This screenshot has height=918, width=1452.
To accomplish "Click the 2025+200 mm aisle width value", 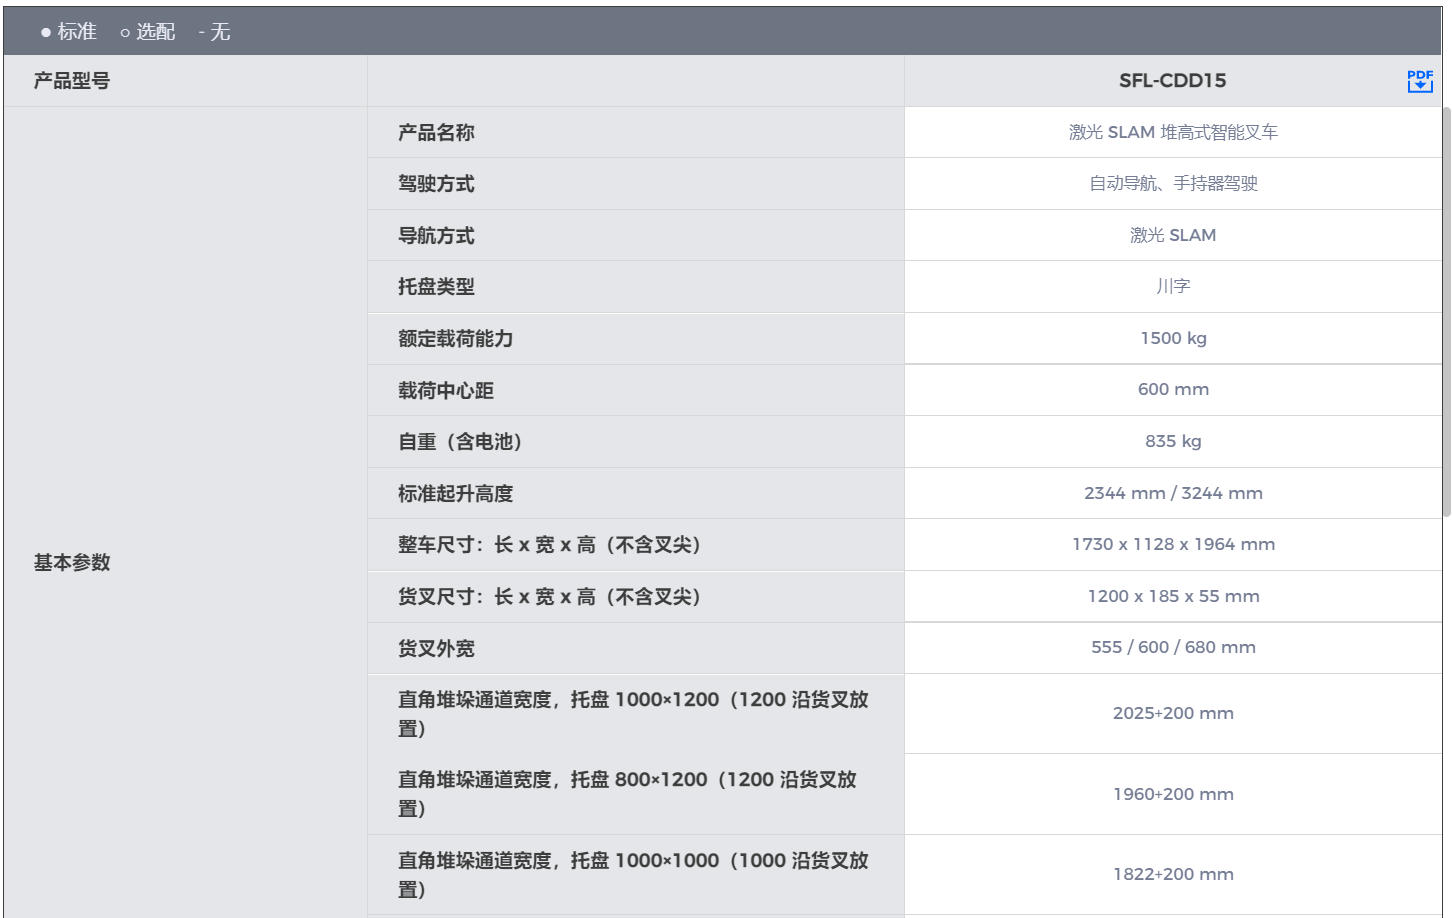I will (1172, 713).
